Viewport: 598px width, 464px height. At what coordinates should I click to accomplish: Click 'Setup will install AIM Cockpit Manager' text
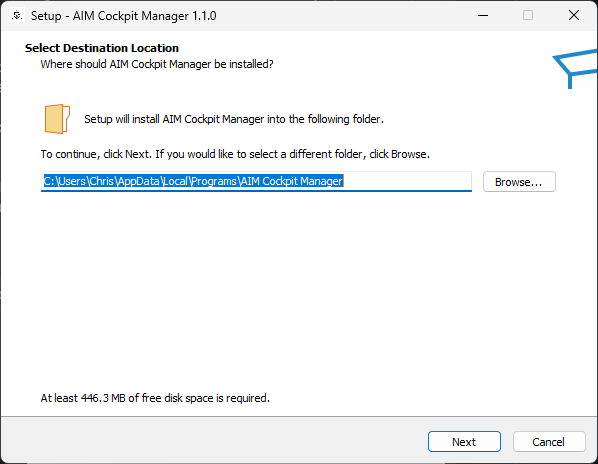234,119
